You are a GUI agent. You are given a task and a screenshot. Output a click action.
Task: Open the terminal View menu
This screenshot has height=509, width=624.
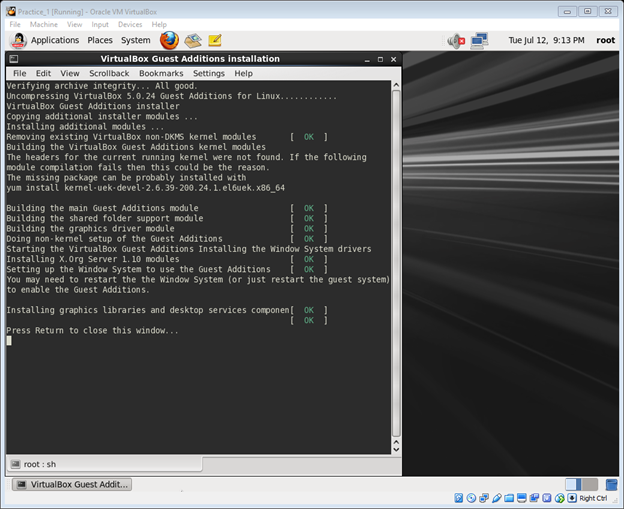click(70, 73)
